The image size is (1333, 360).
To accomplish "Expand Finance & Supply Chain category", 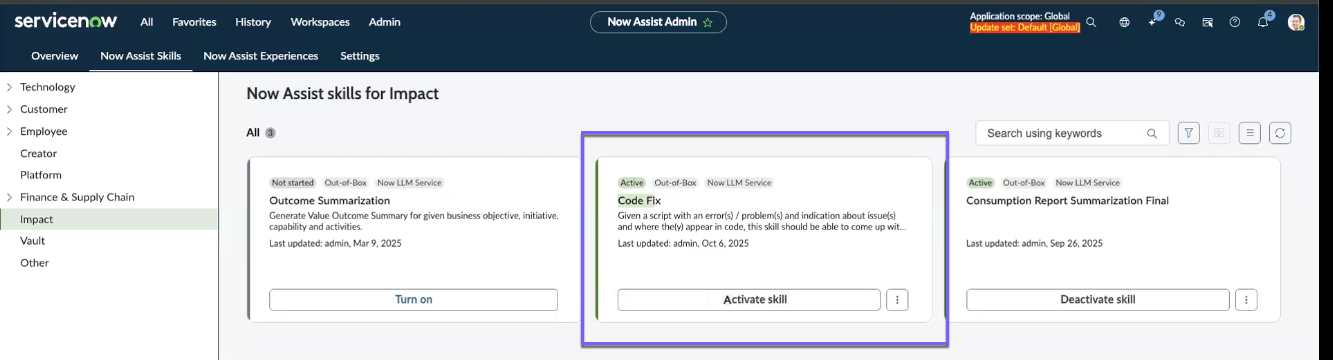I will coord(10,197).
